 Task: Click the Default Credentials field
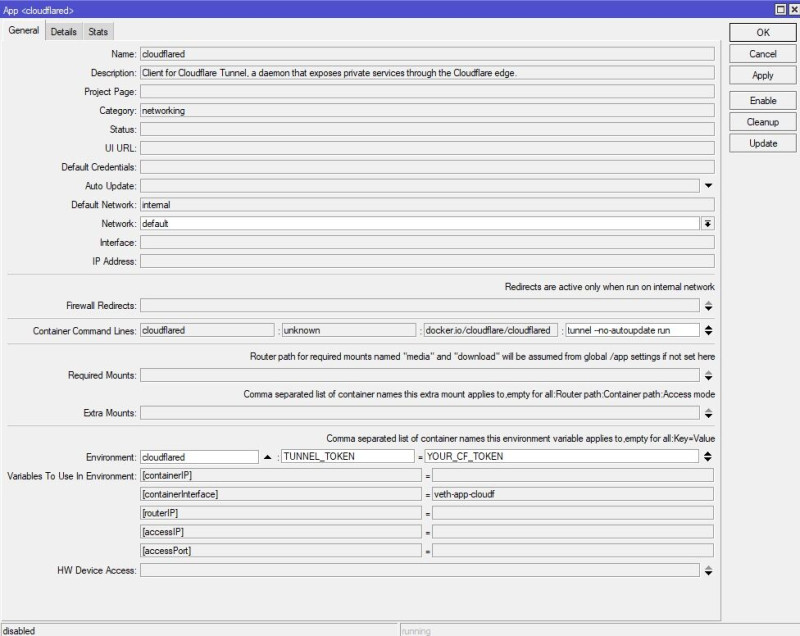(427, 167)
